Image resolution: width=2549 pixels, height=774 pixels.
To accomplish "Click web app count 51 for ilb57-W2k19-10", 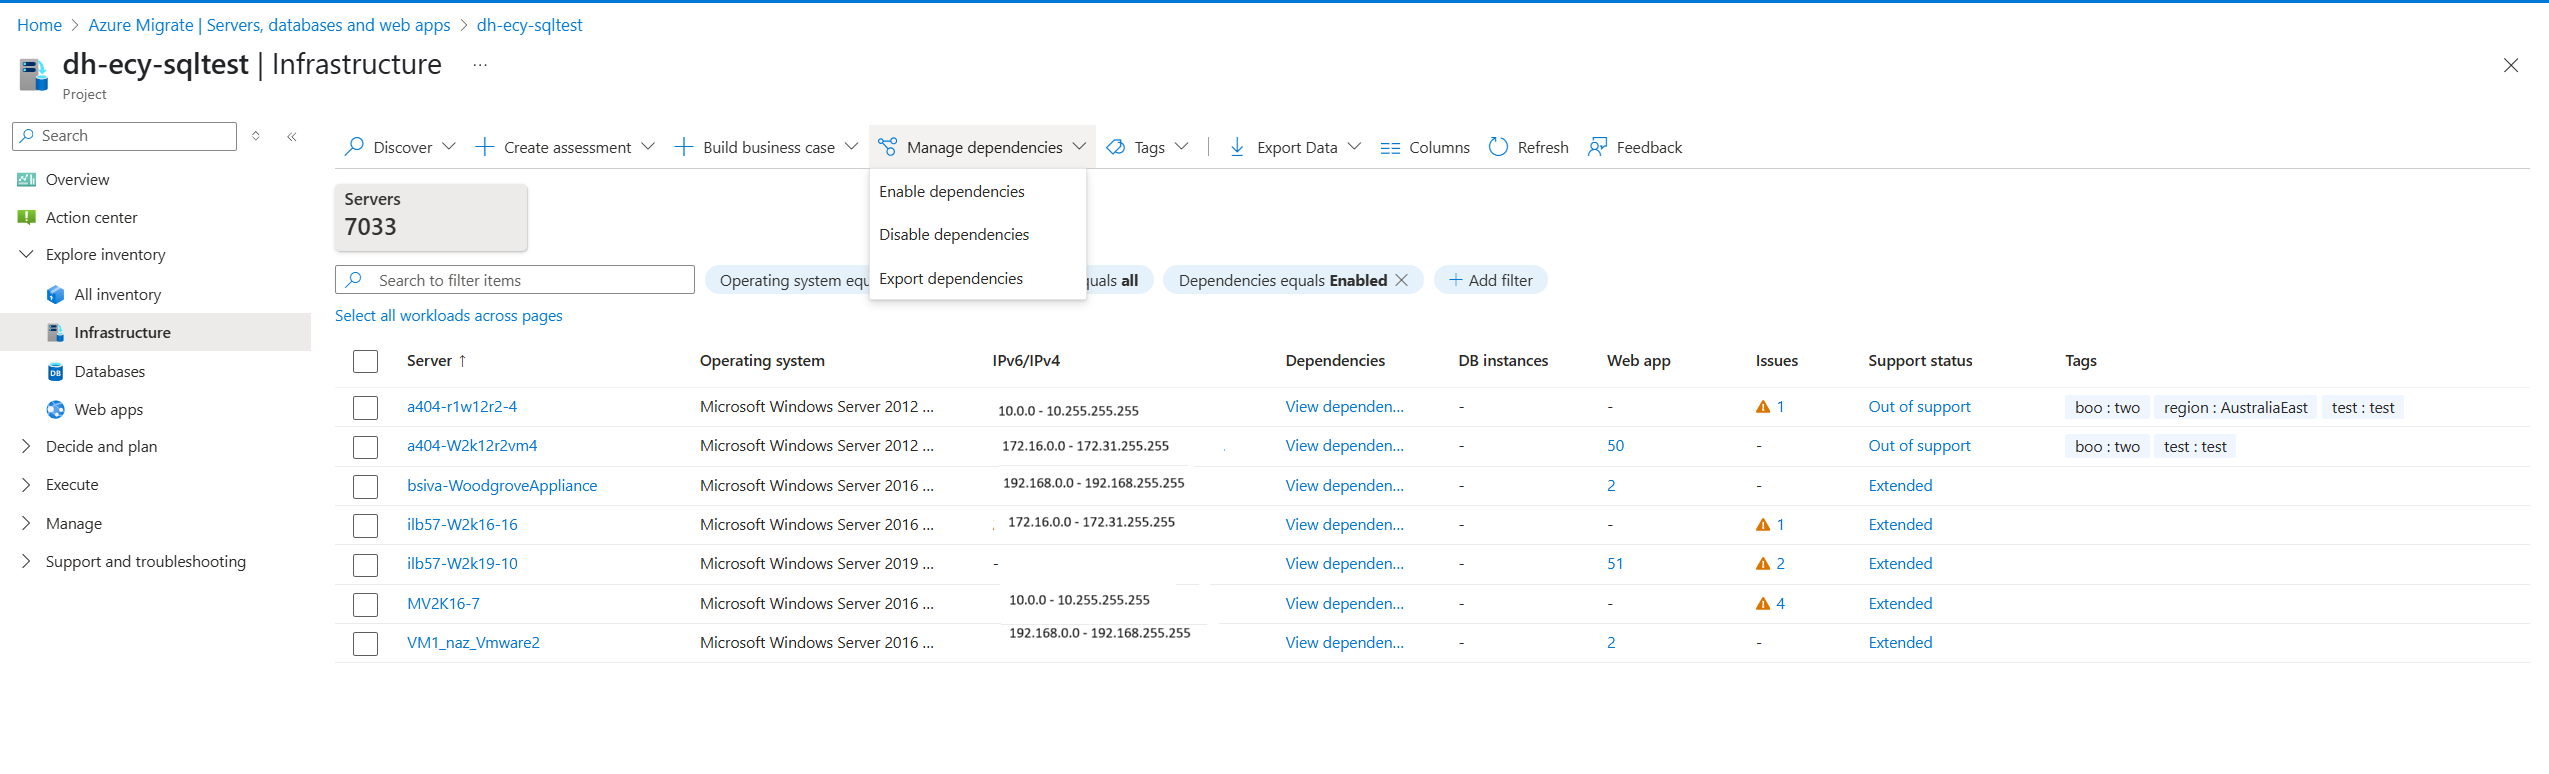I will tap(1615, 564).
